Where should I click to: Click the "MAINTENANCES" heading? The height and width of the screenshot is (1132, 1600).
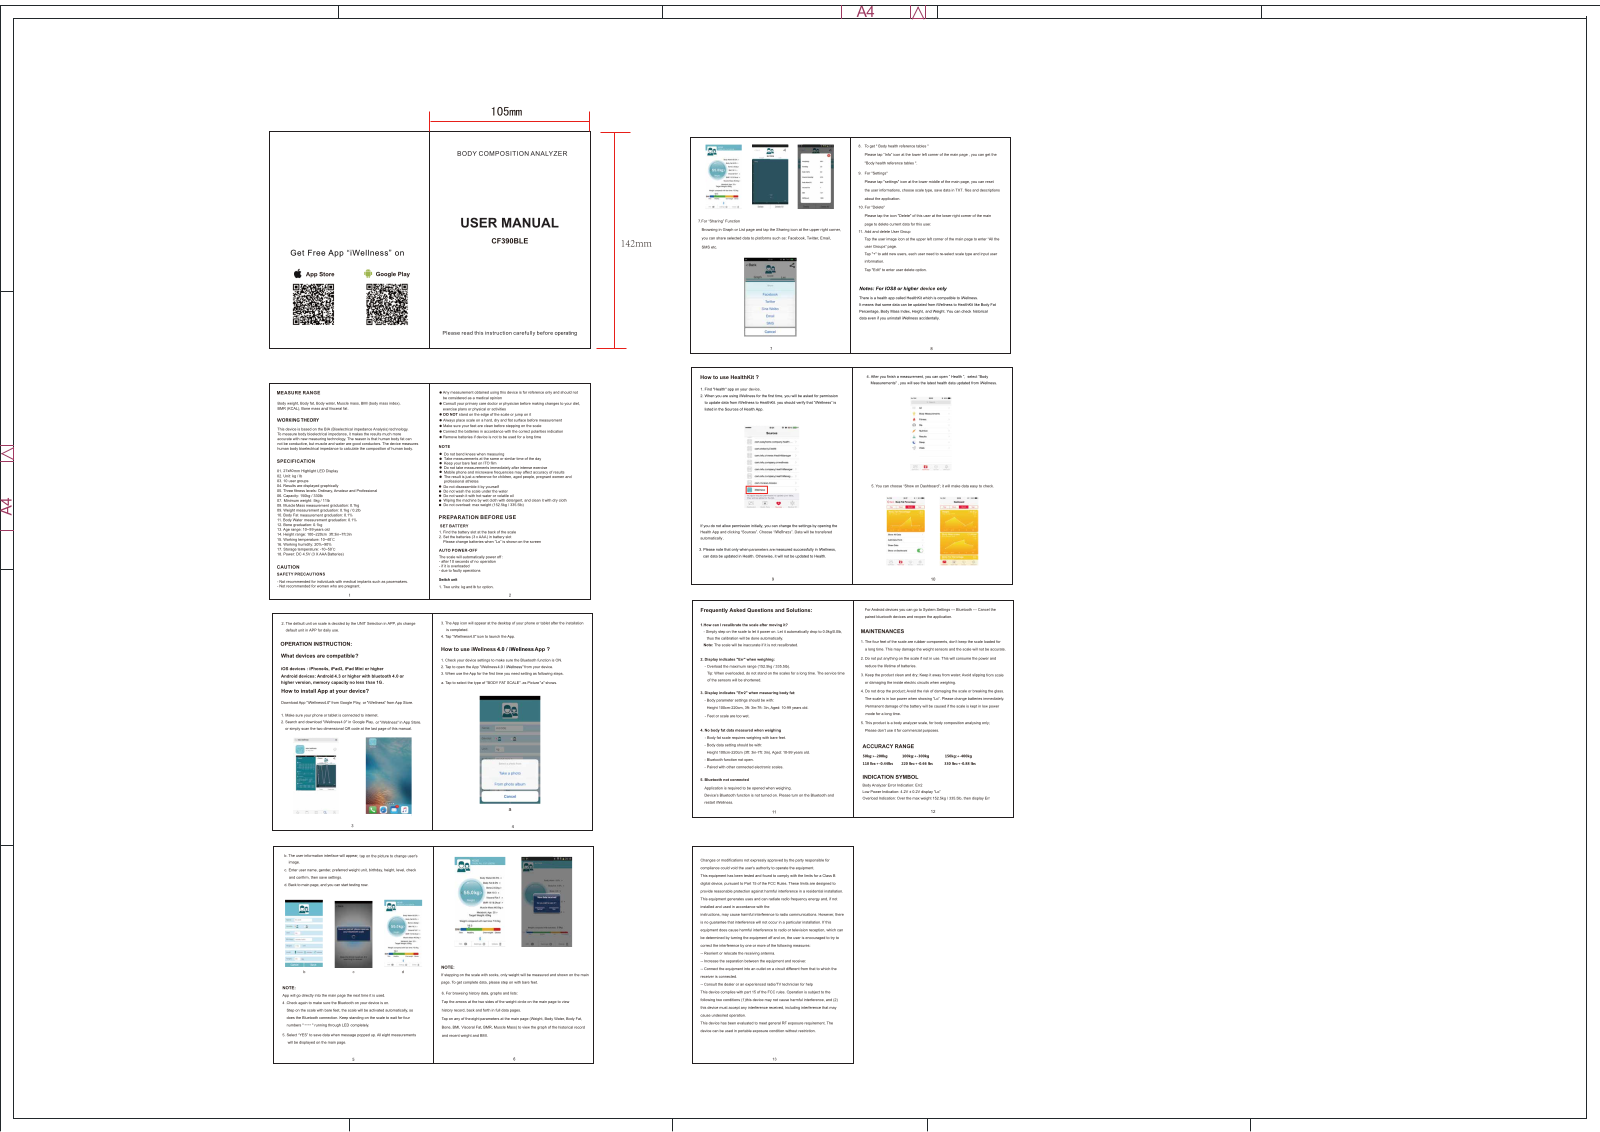[x=882, y=631]
